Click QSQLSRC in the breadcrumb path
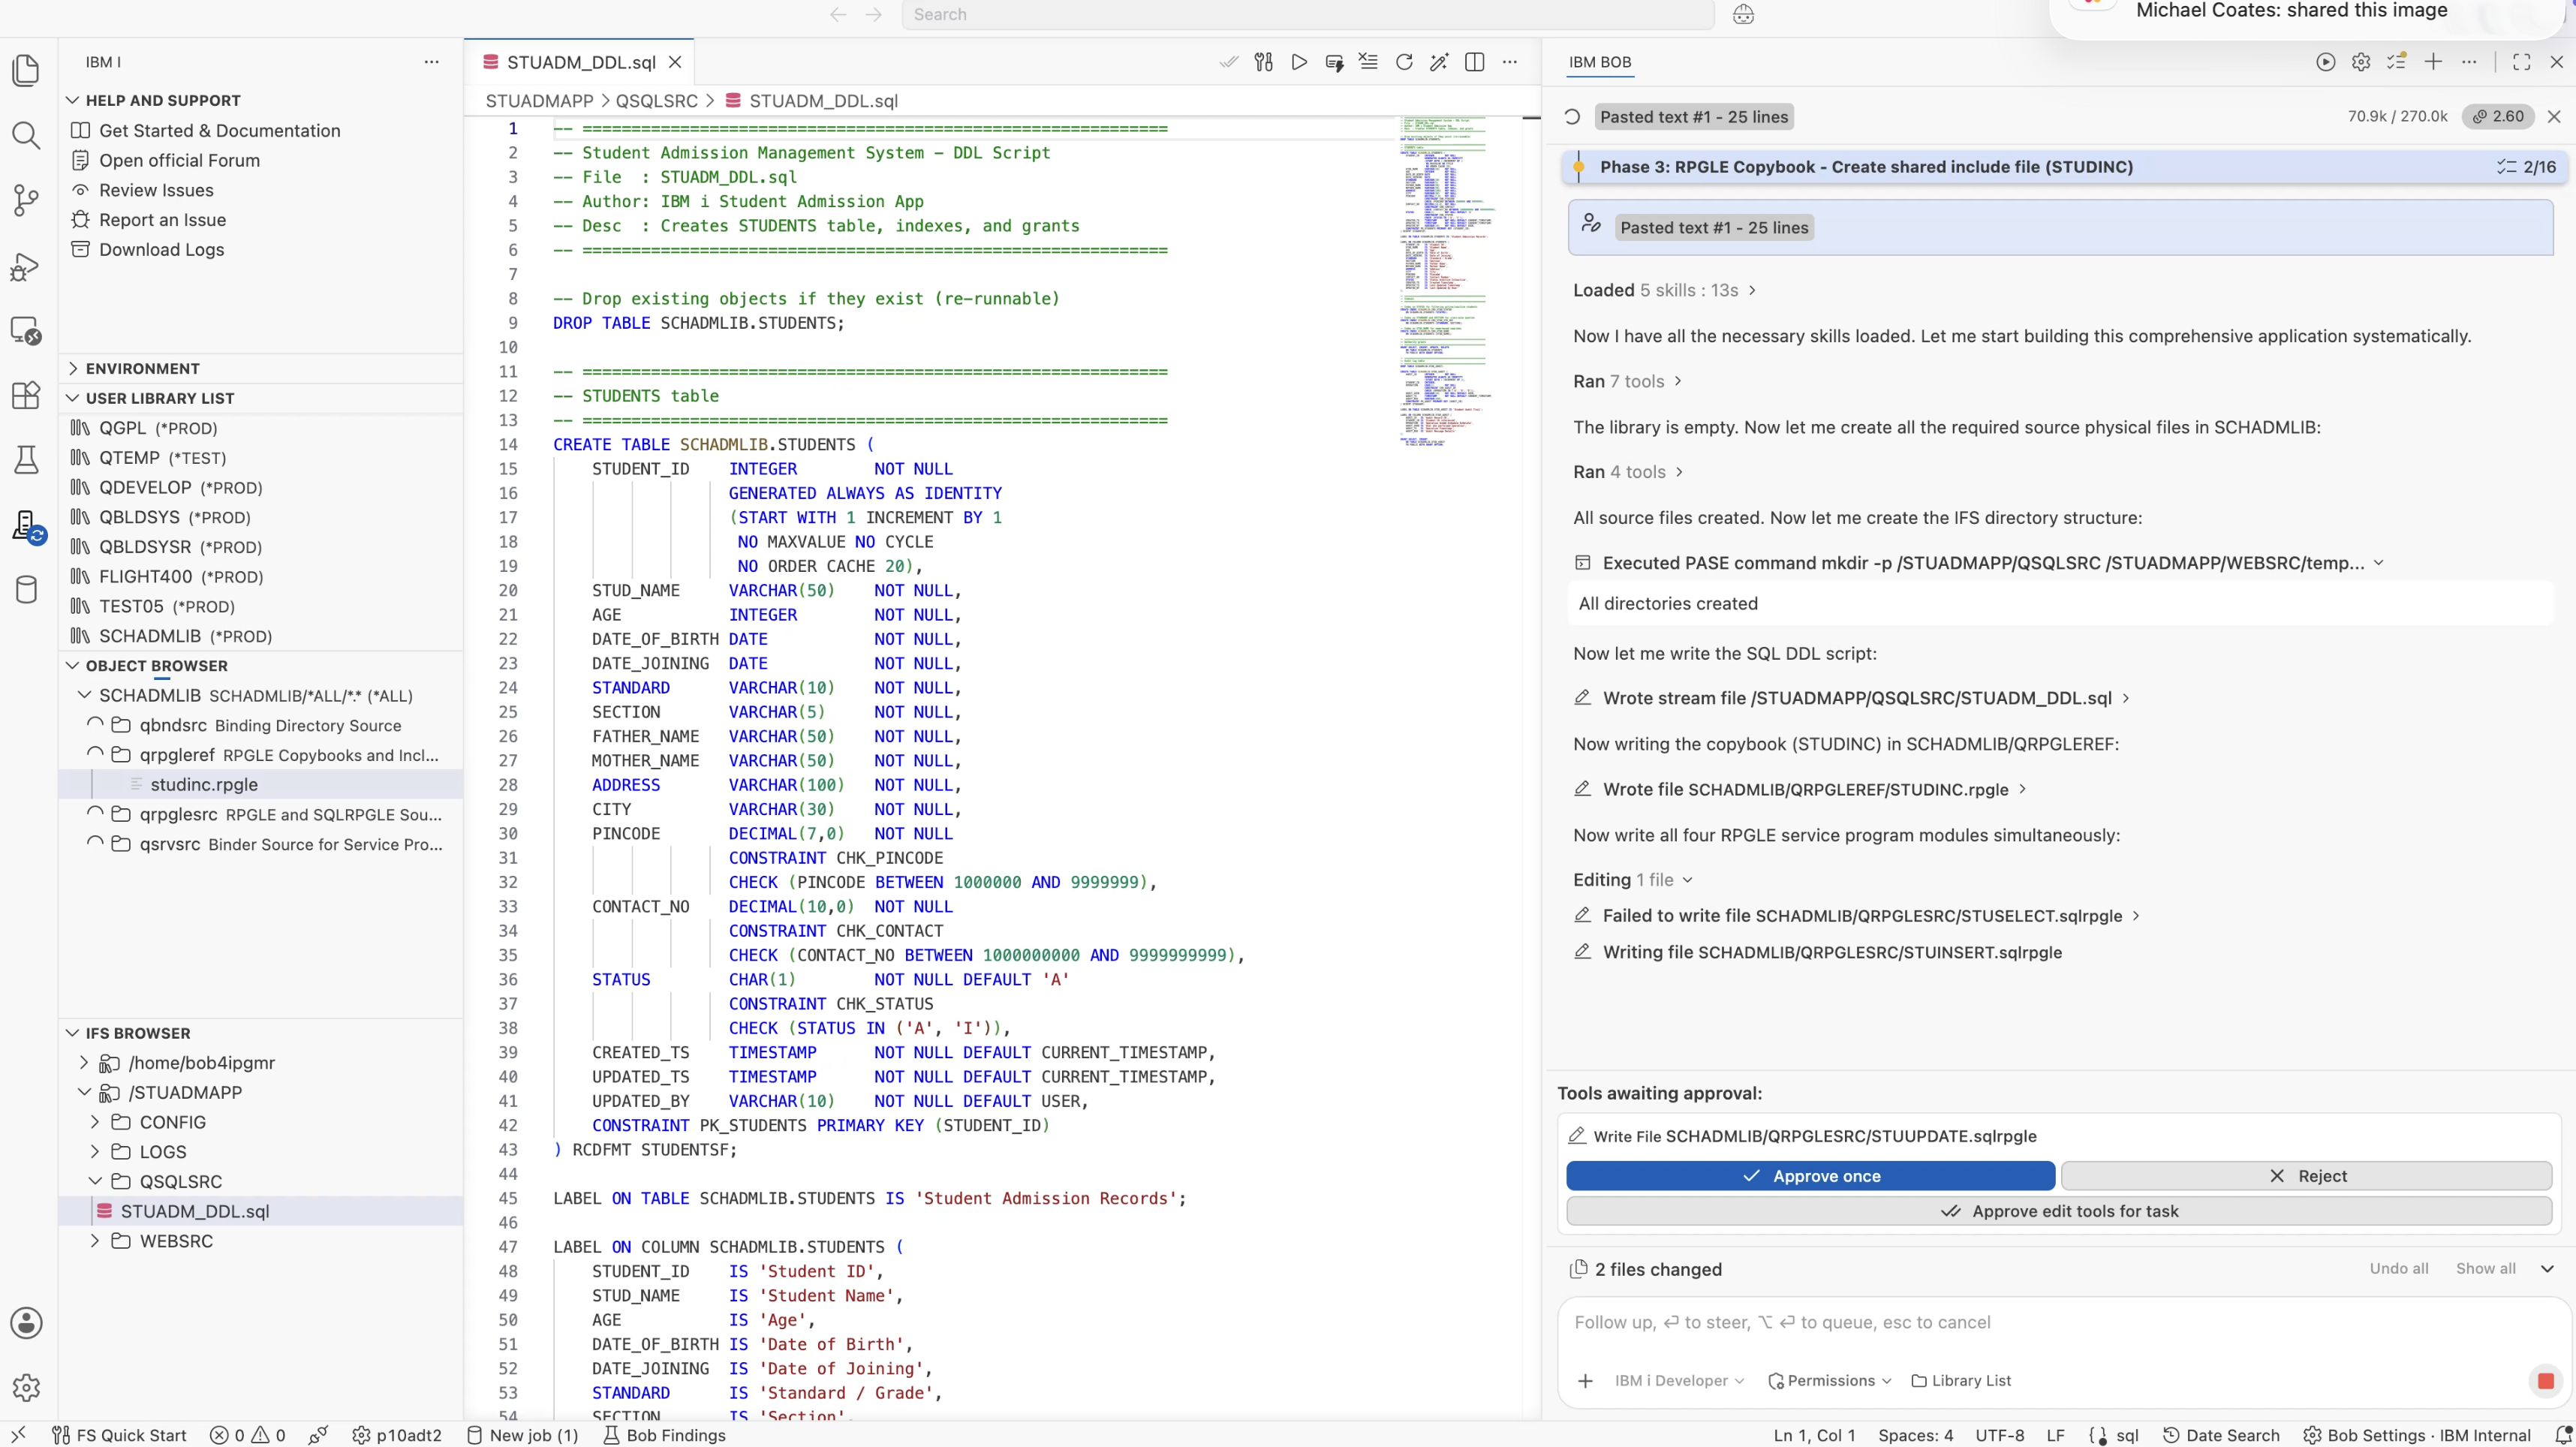This screenshot has width=2576, height=1447. [656, 101]
